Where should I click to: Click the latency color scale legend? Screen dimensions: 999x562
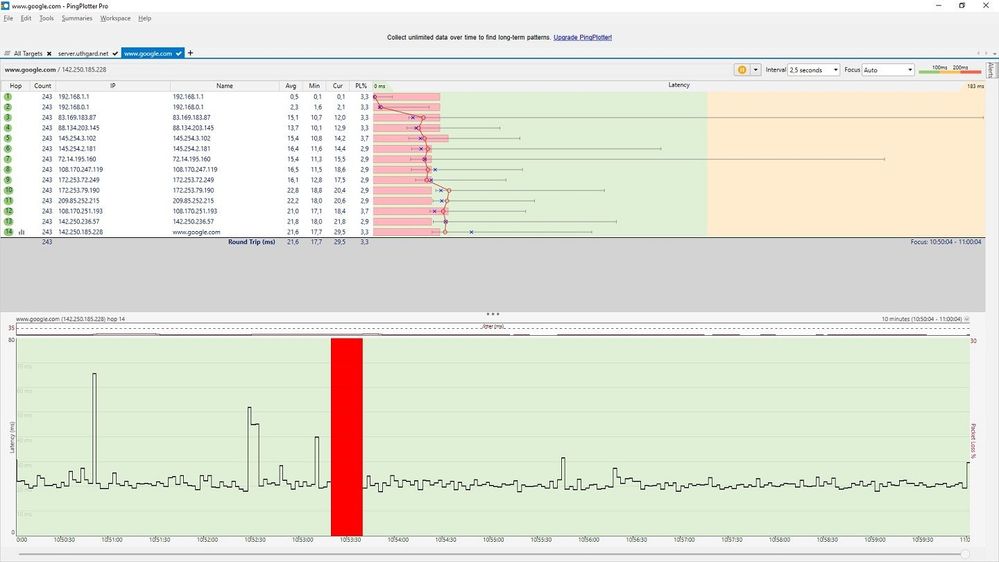tap(950, 69)
